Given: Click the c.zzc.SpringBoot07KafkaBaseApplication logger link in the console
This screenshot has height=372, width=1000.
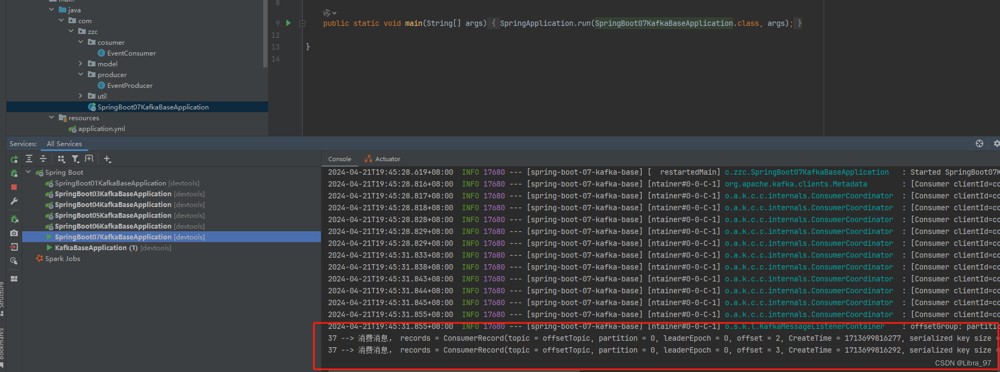Looking at the screenshot, I should point(806,172).
